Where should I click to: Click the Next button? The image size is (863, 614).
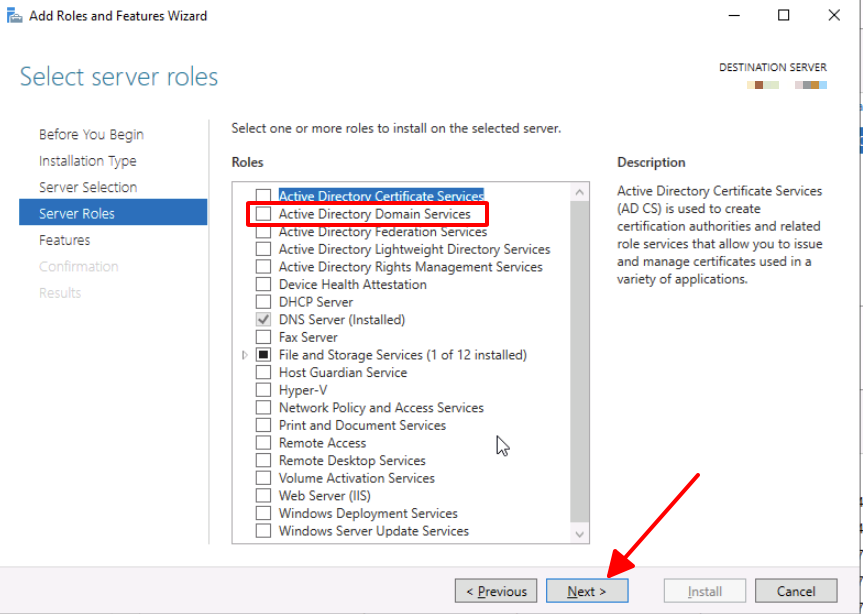pyautogui.click(x=588, y=591)
